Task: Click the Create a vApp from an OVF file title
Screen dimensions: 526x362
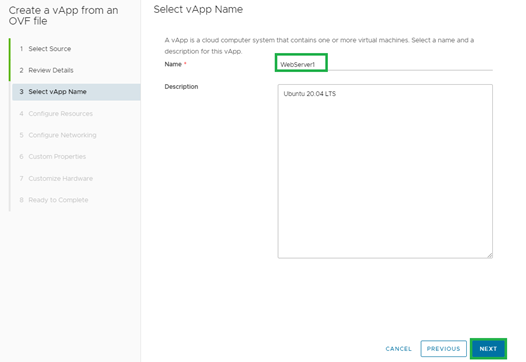Action: tap(63, 16)
